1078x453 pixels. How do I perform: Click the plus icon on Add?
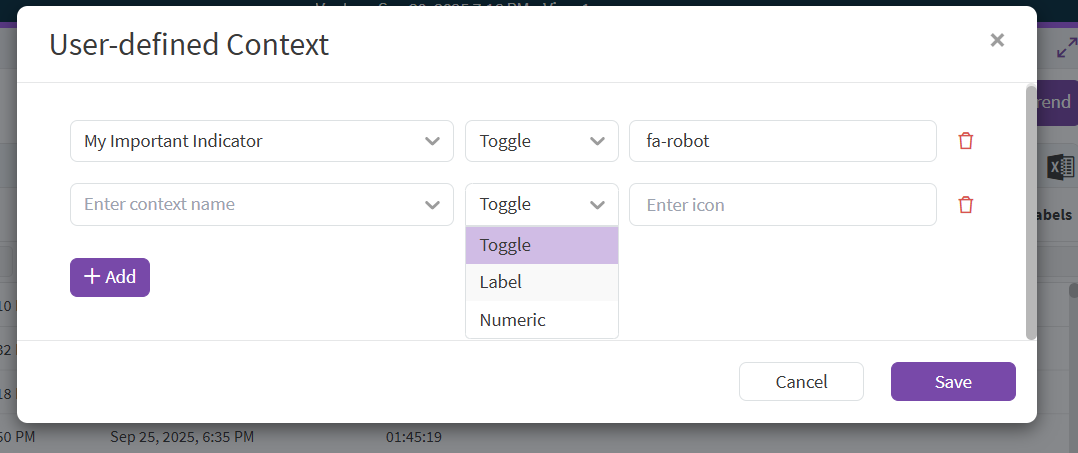click(x=92, y=277)
